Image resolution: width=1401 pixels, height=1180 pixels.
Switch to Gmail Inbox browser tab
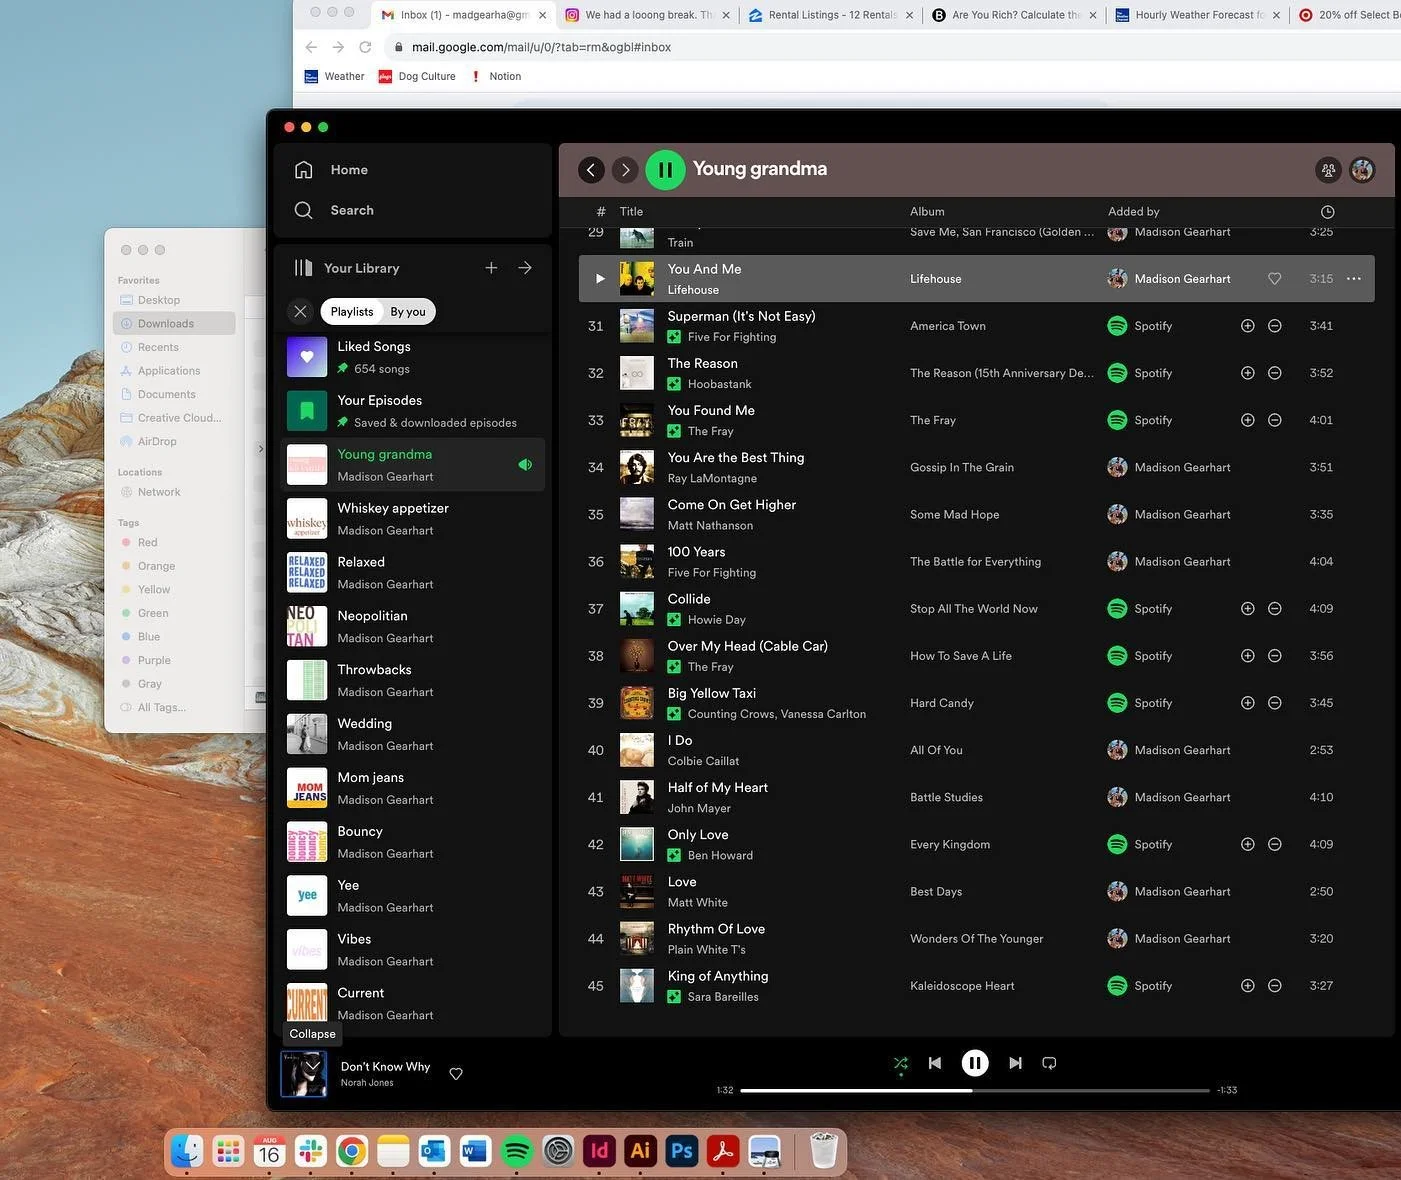point(464,15)
